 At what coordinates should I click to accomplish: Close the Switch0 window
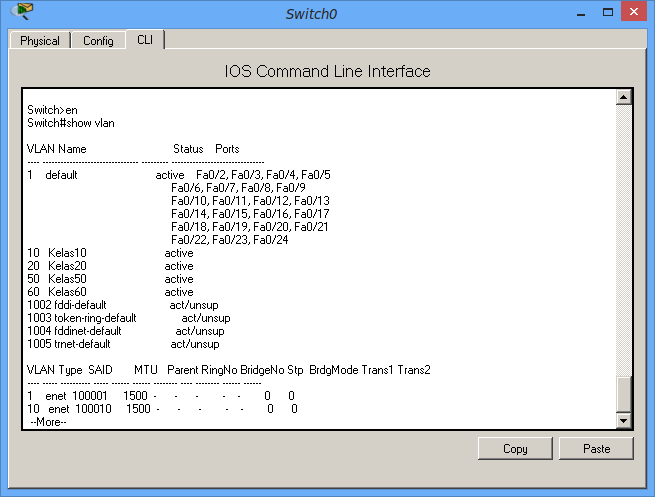point(634,11)
